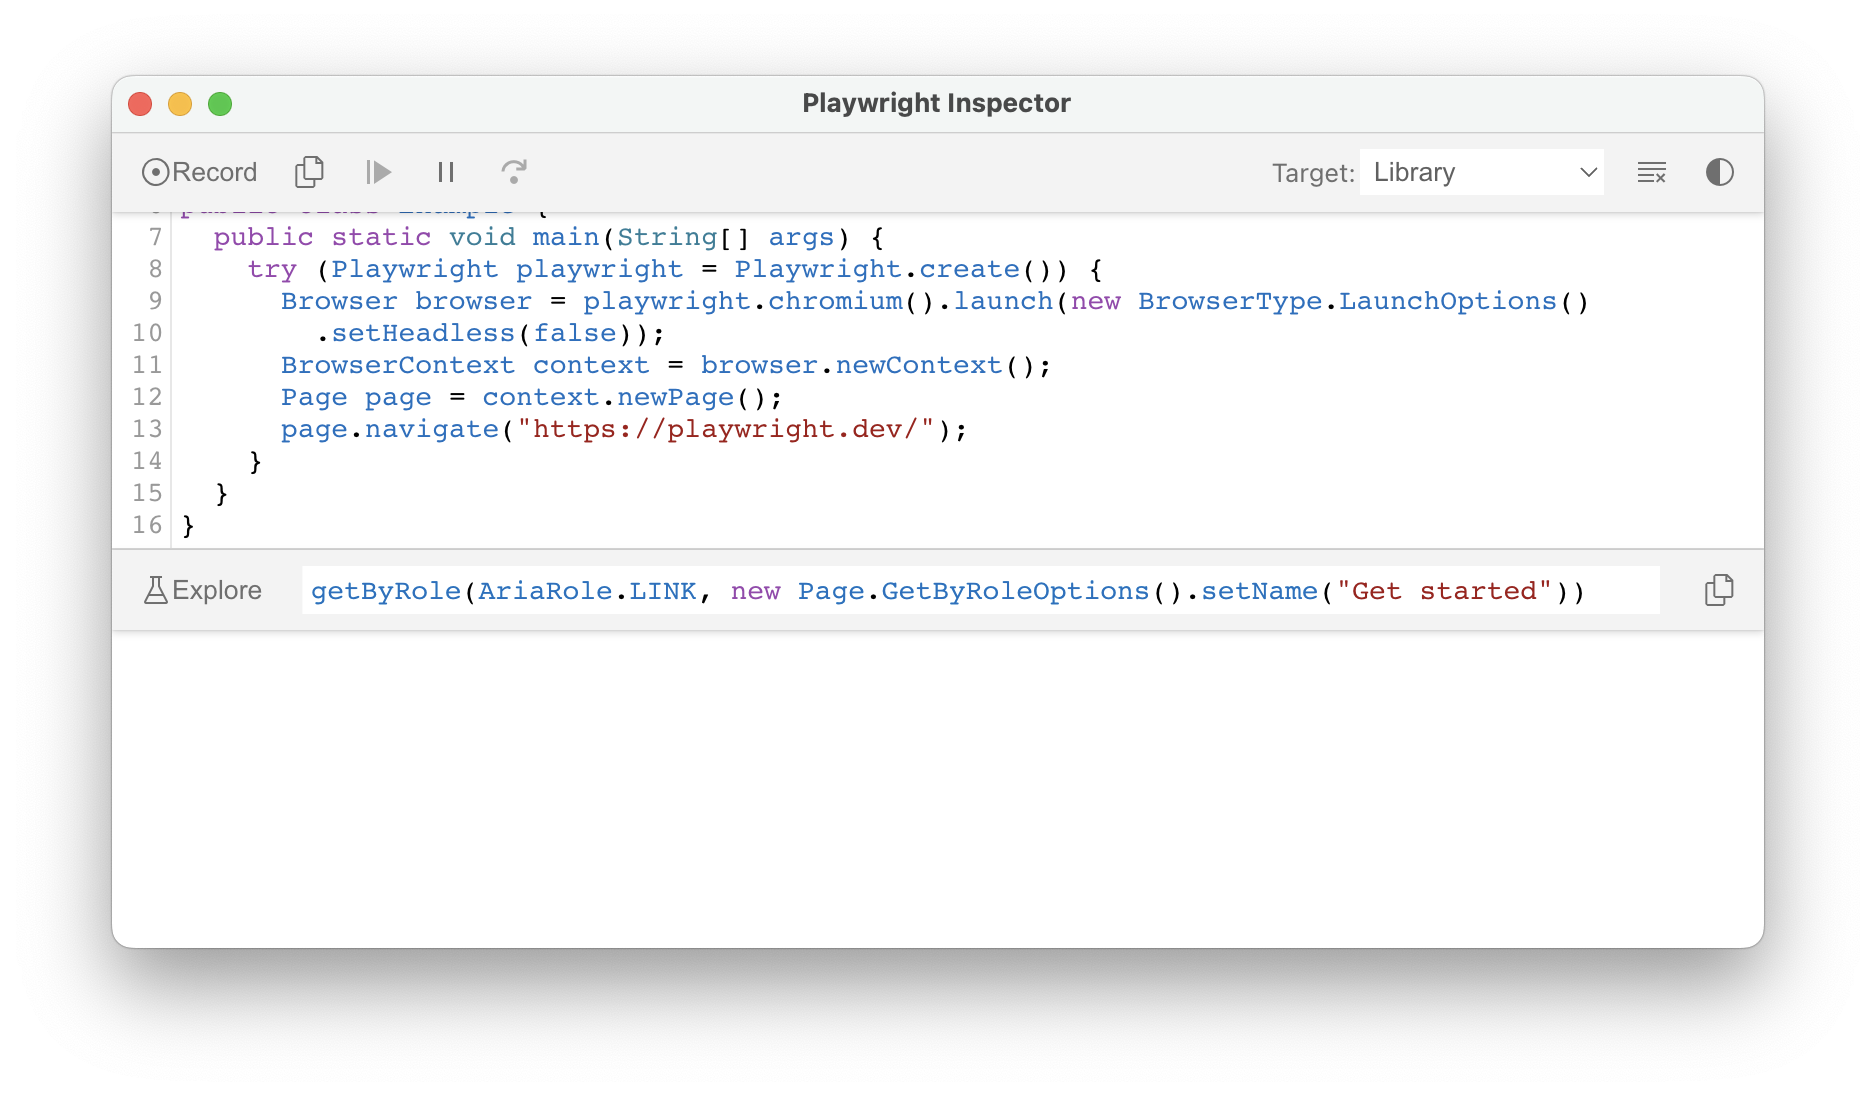Viewport: 1876px width, 1096px height.
Task: Click the "https://playwright.dev/" string
Action: (725, 429)
